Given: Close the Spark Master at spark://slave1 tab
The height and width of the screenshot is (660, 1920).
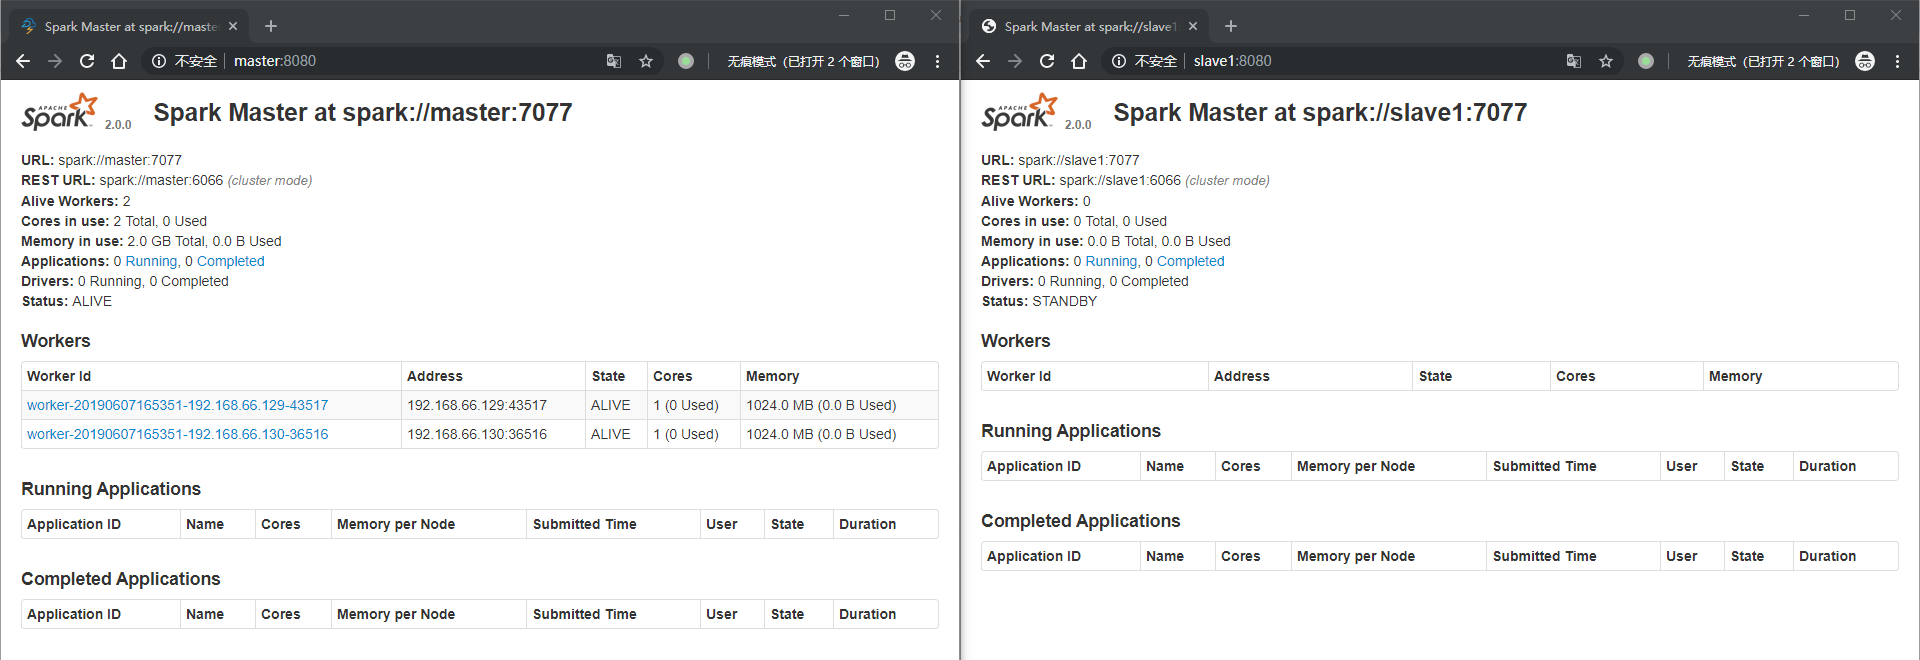Looking at the screenshot, I should tap(1193, 26).
